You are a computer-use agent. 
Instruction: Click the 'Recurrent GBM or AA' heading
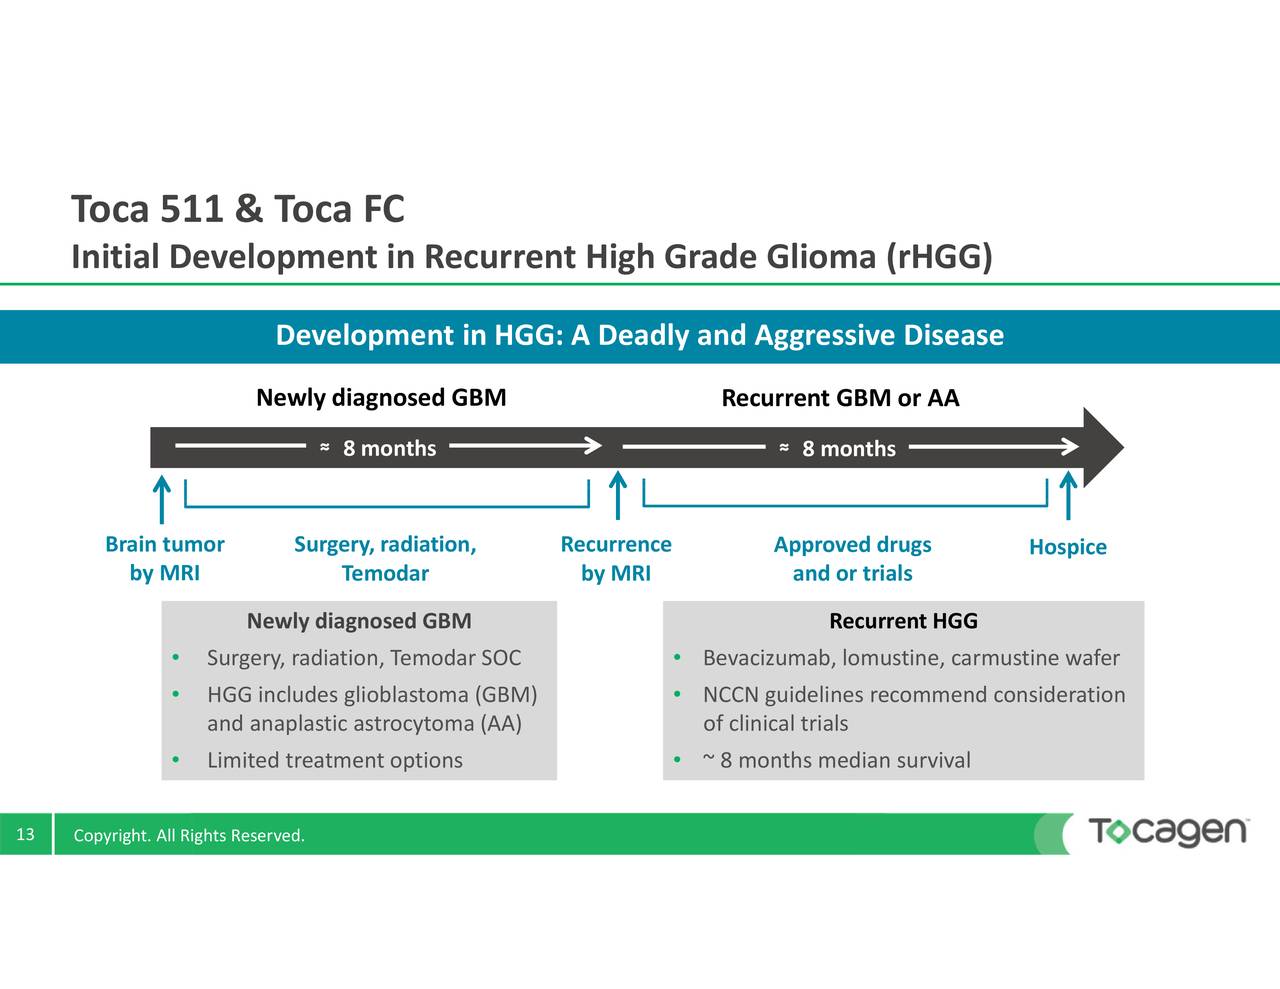click(x=840, y=398)
